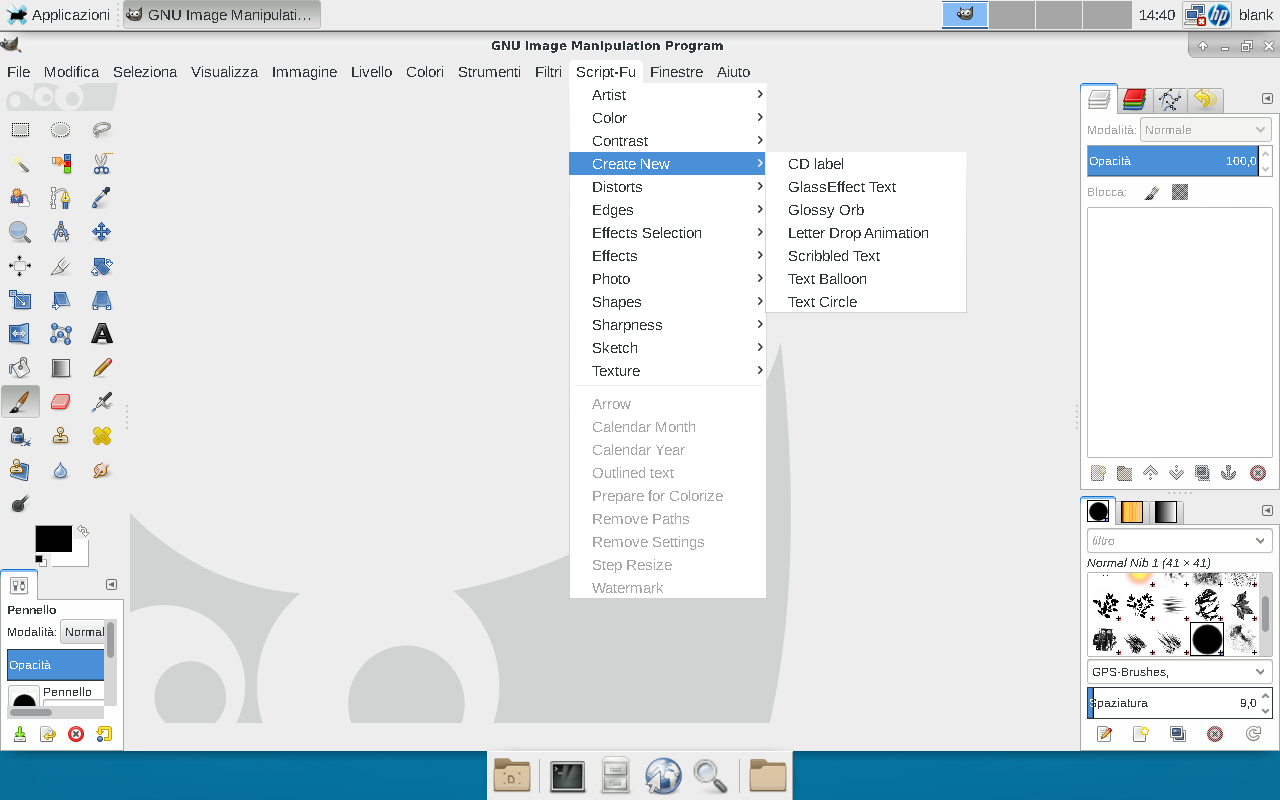The height and width of the screenshot is (800, 1280).
Task: Select the Foreground Select tool
Action: (x=20, y=197)
